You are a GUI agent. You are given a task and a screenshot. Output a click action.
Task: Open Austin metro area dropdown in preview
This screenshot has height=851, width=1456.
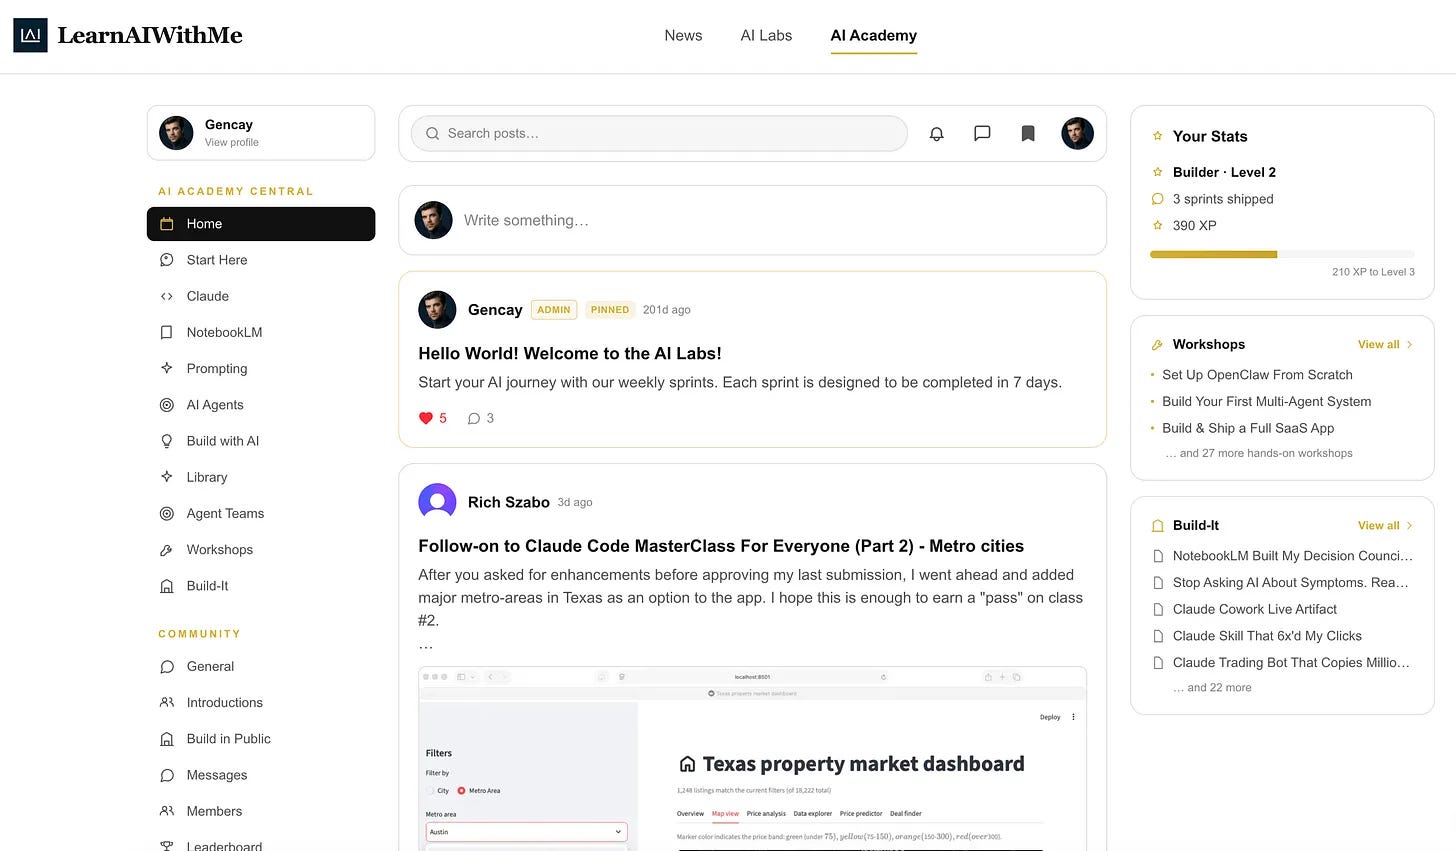(x=526, y=832)
